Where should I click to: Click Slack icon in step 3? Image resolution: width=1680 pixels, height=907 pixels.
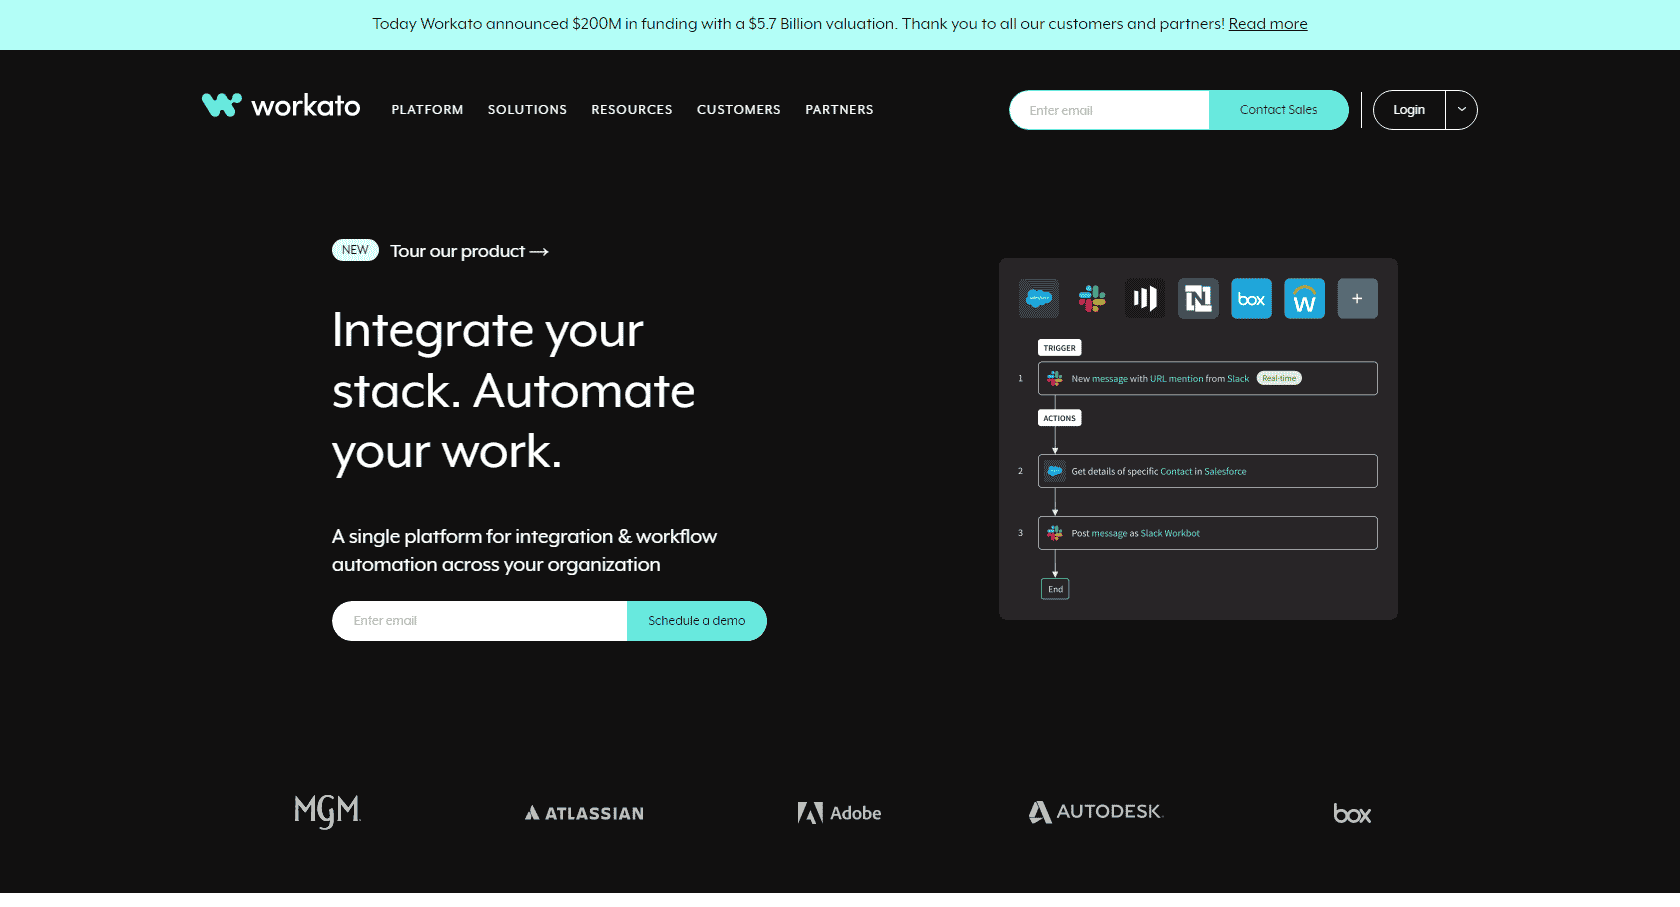[x=1055, y=533]
